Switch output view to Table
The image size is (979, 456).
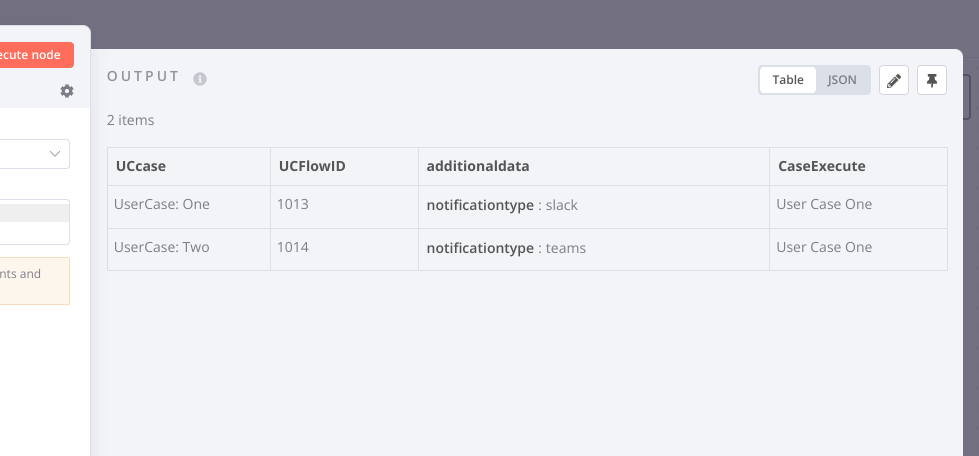[x=788, y=80]
